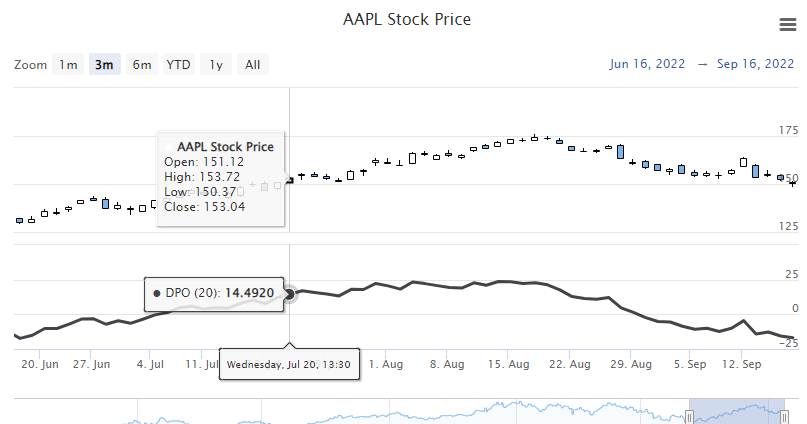807x424 pixels.
Task: Switch zoom to 6m range
Action: click(142, 65)
